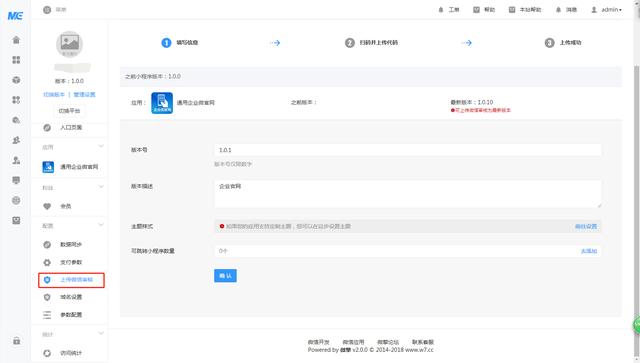Click the list icon beside 参数配置
640x363 pixels.
[47, 315]
